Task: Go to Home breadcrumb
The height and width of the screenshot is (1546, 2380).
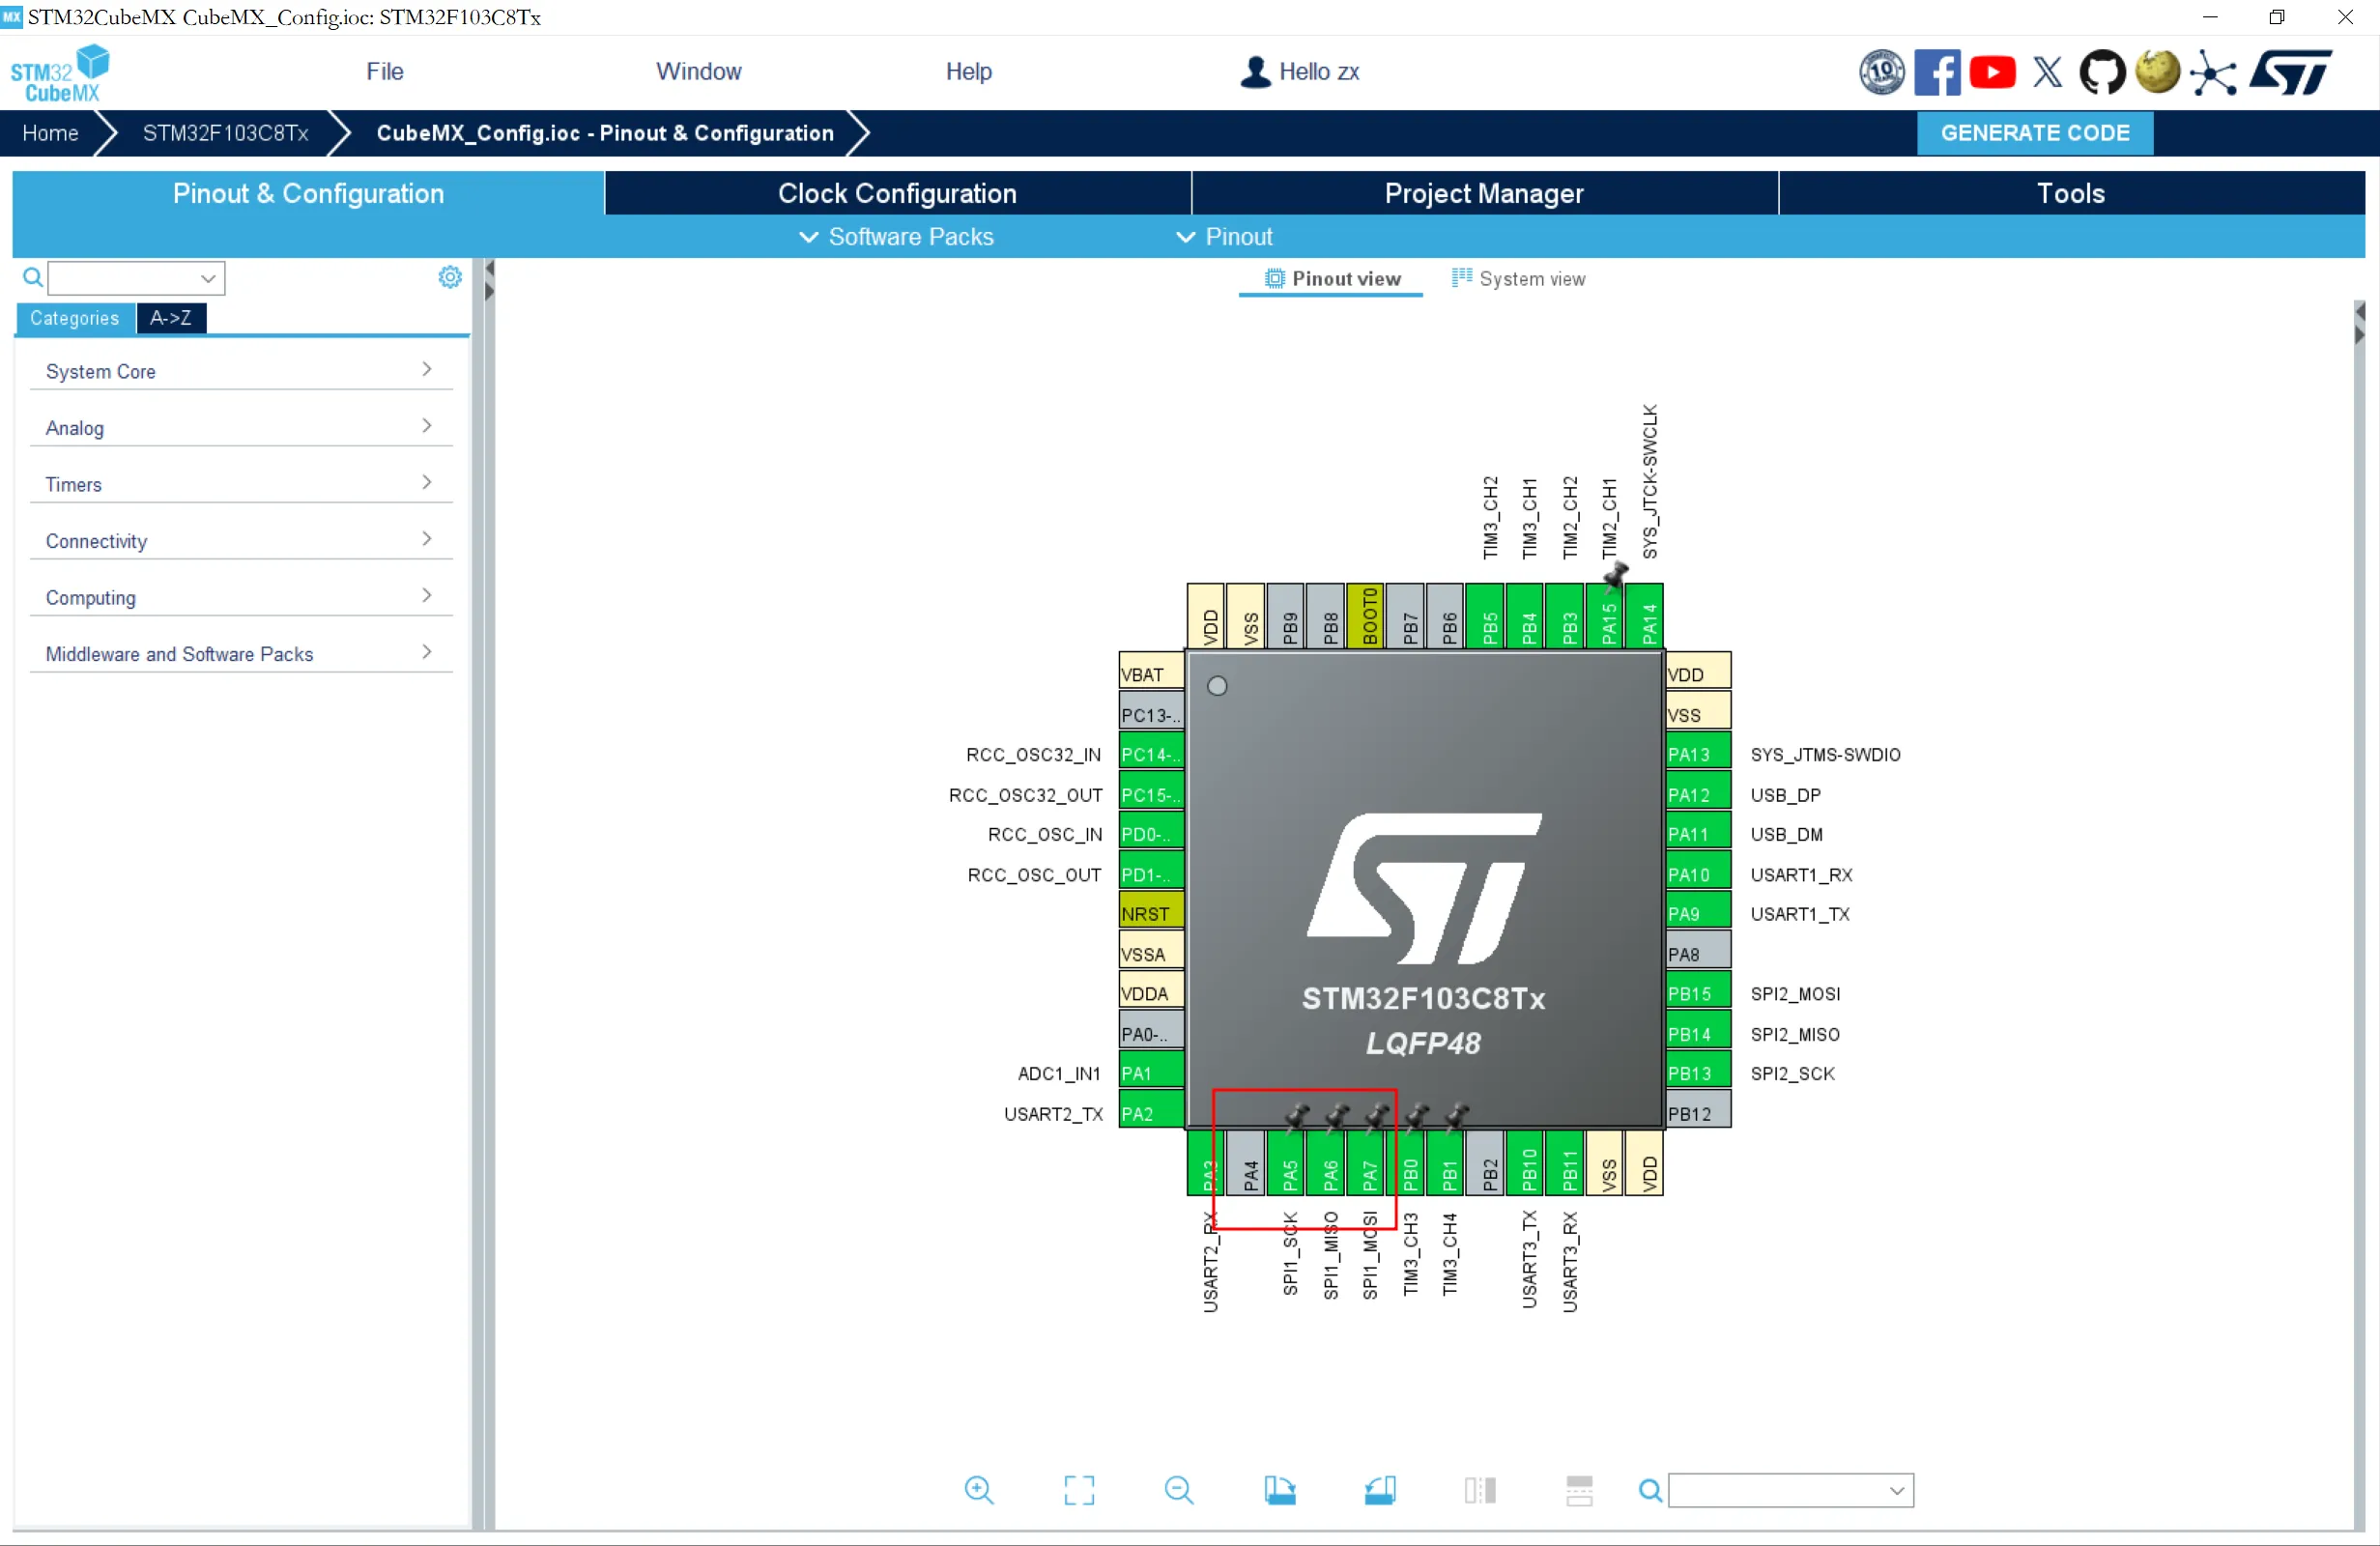Action: click(x=50, y=133)
